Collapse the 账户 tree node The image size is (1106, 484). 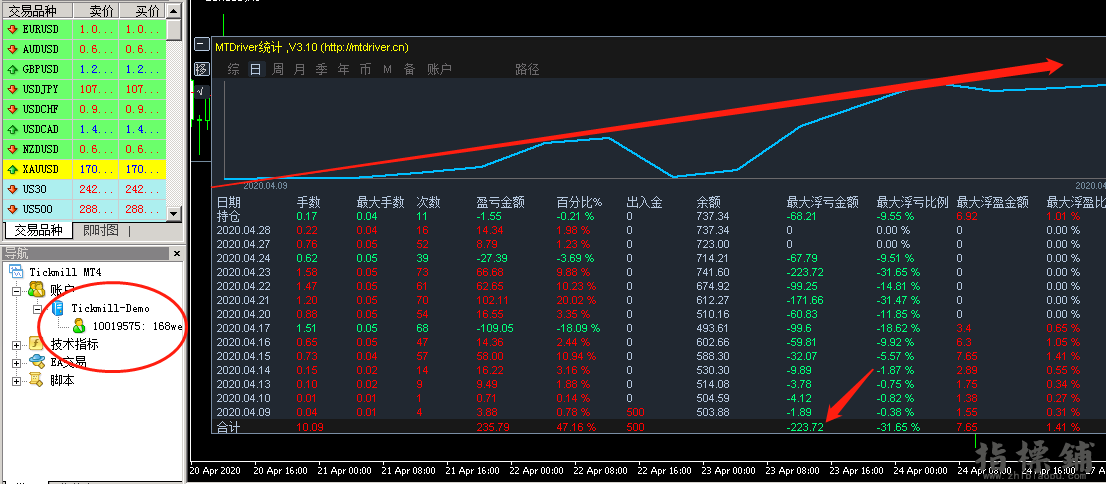16,290
